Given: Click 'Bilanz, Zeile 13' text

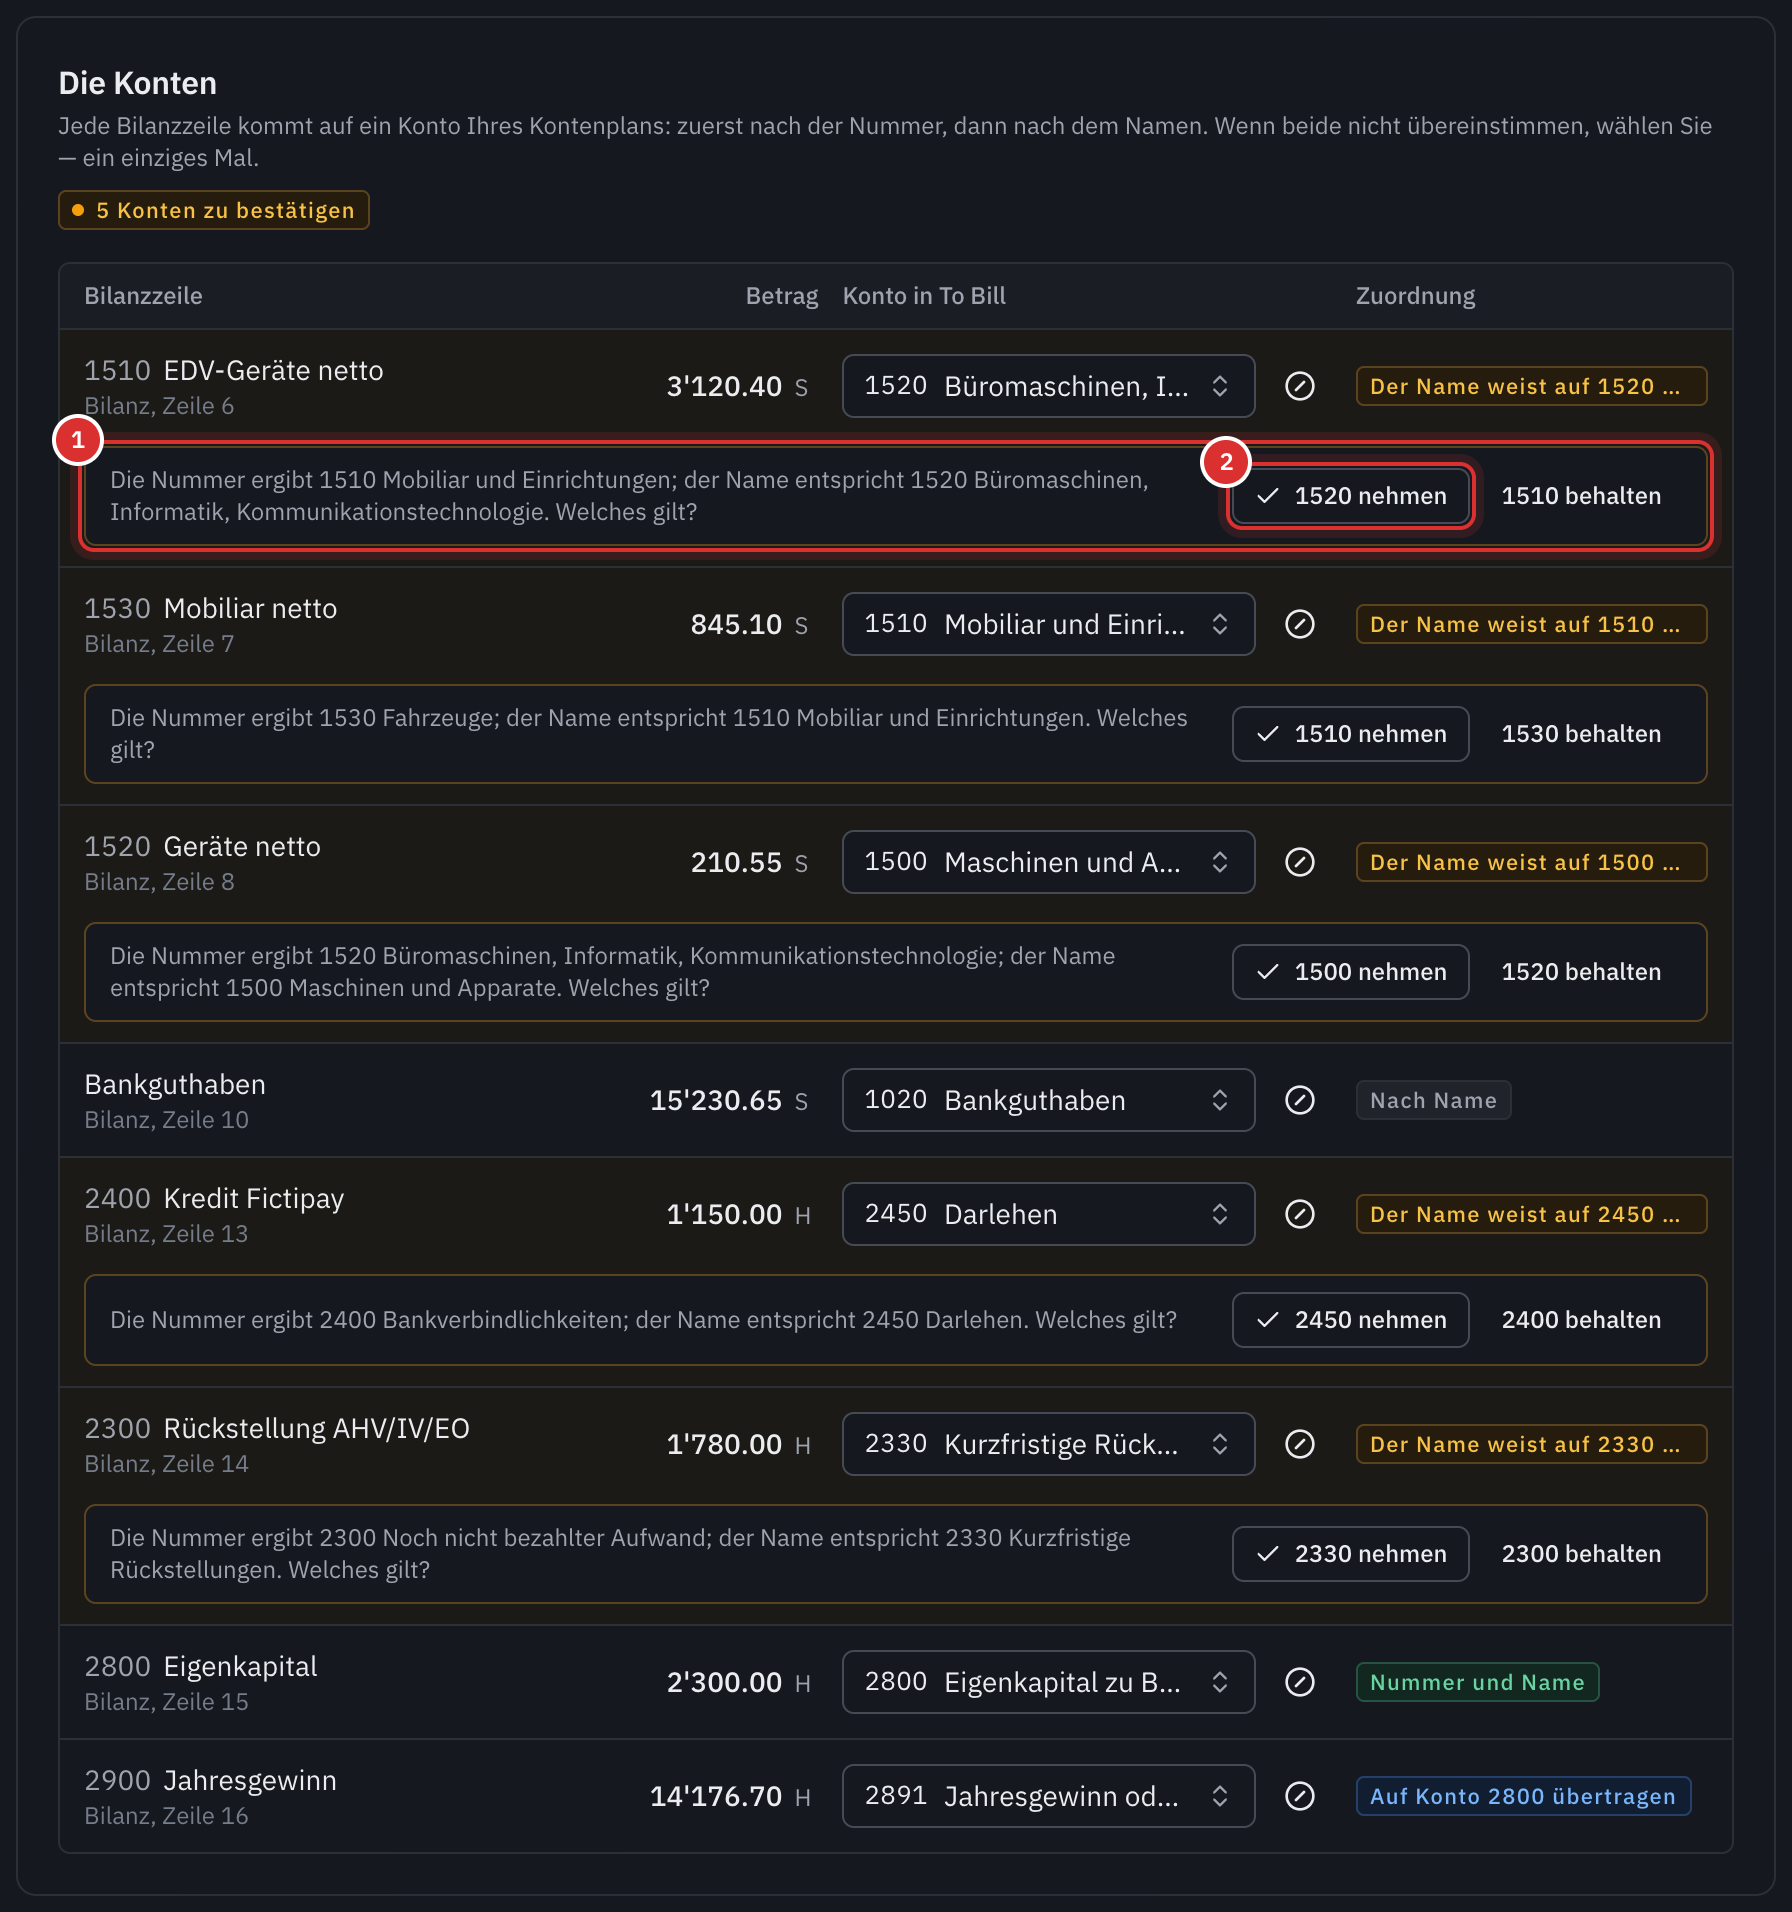Looking at the screenshot, I should 166,1234.
